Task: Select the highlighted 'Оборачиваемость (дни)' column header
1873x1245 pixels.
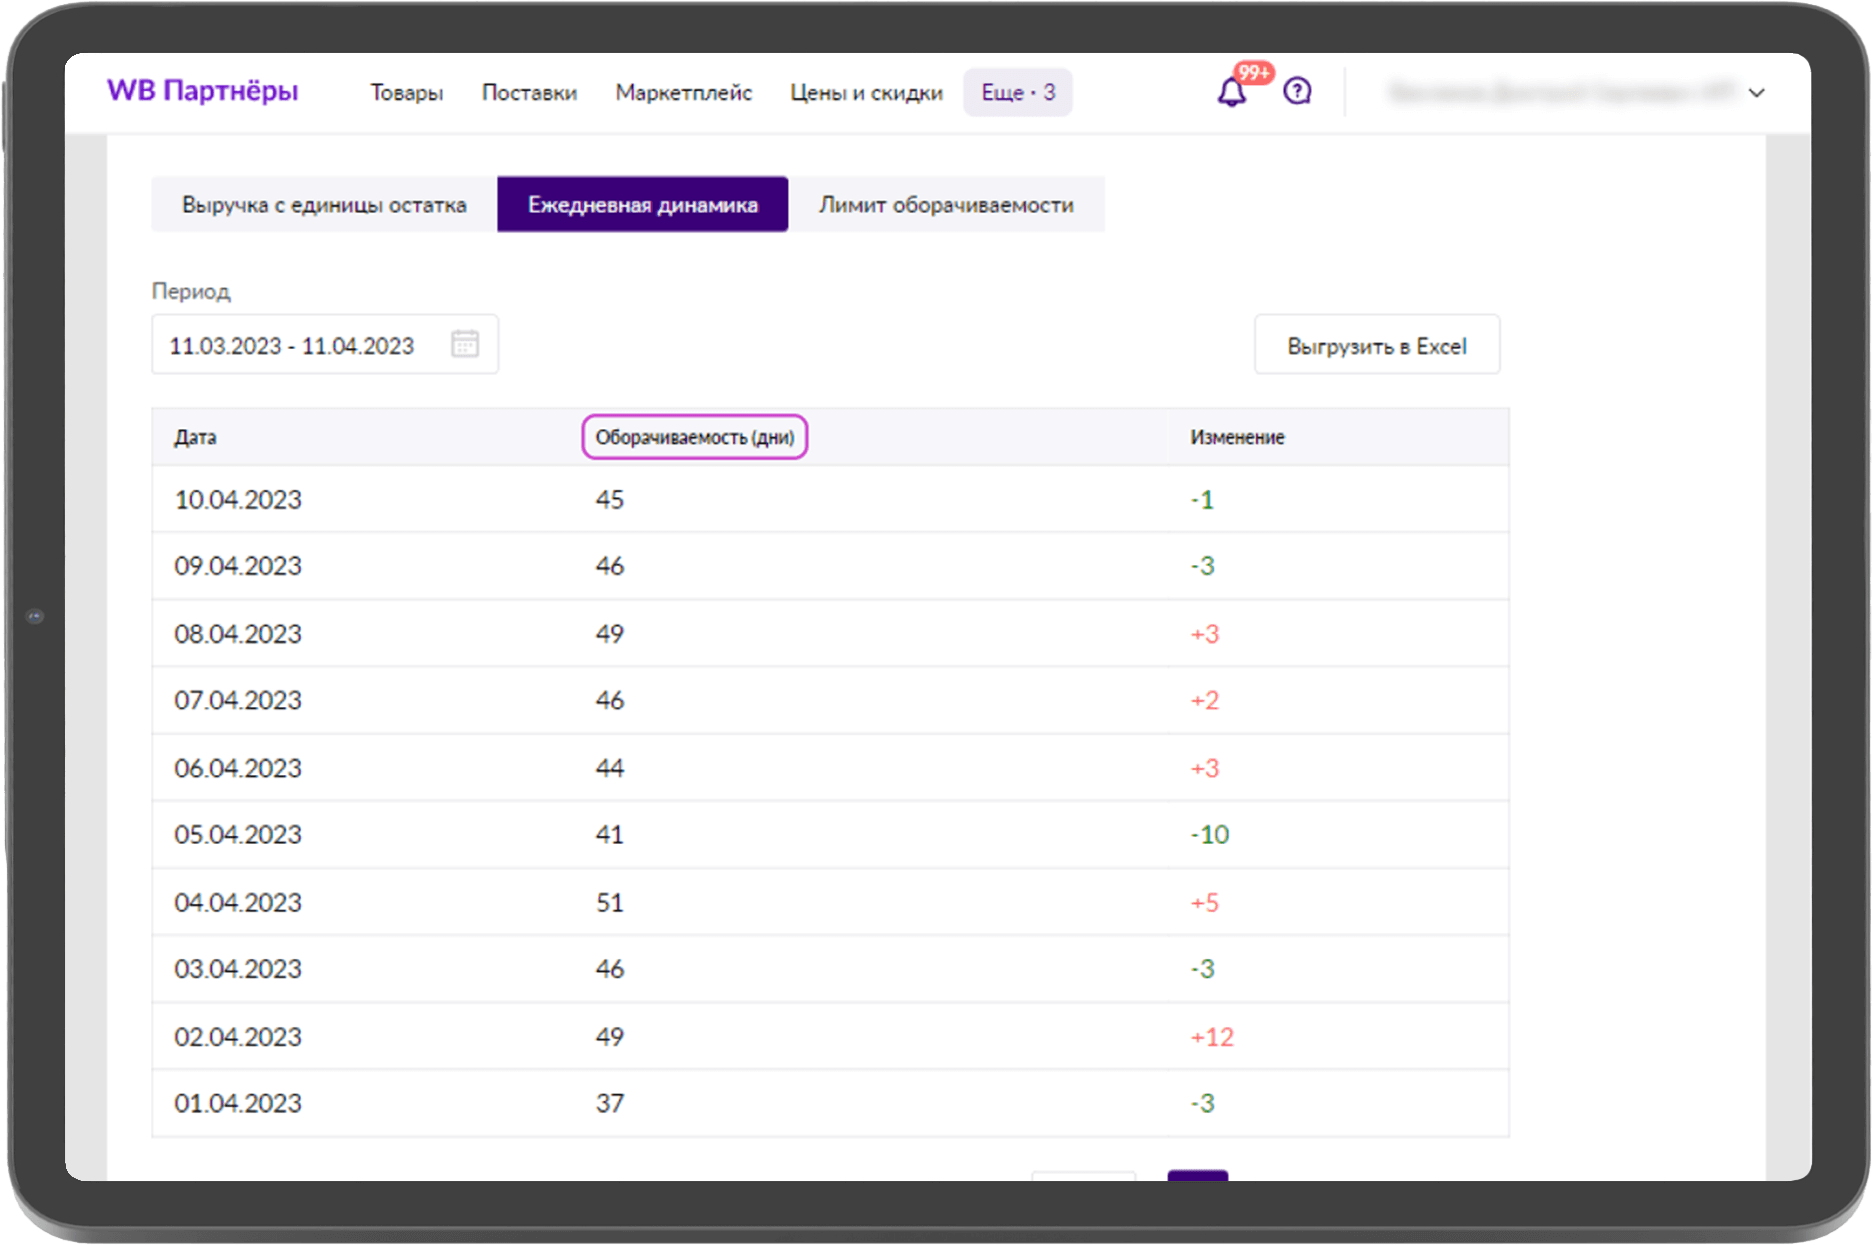Action: coord(695,437)
